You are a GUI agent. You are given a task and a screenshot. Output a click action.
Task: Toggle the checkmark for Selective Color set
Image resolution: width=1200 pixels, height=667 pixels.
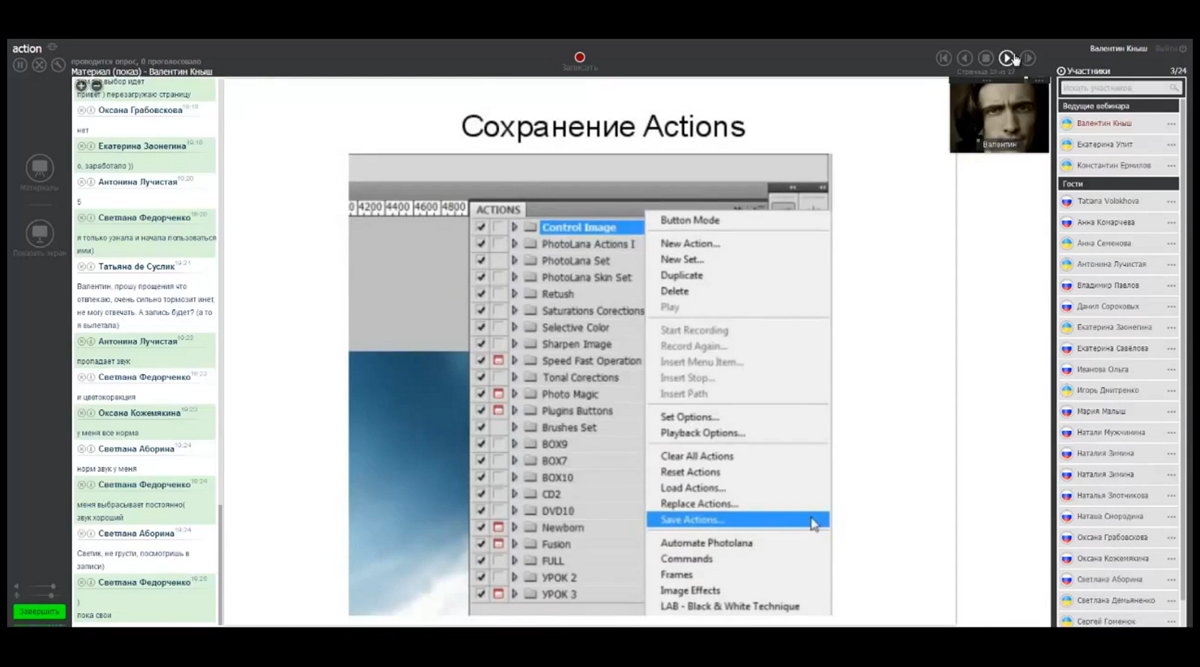tap(481, 327)
